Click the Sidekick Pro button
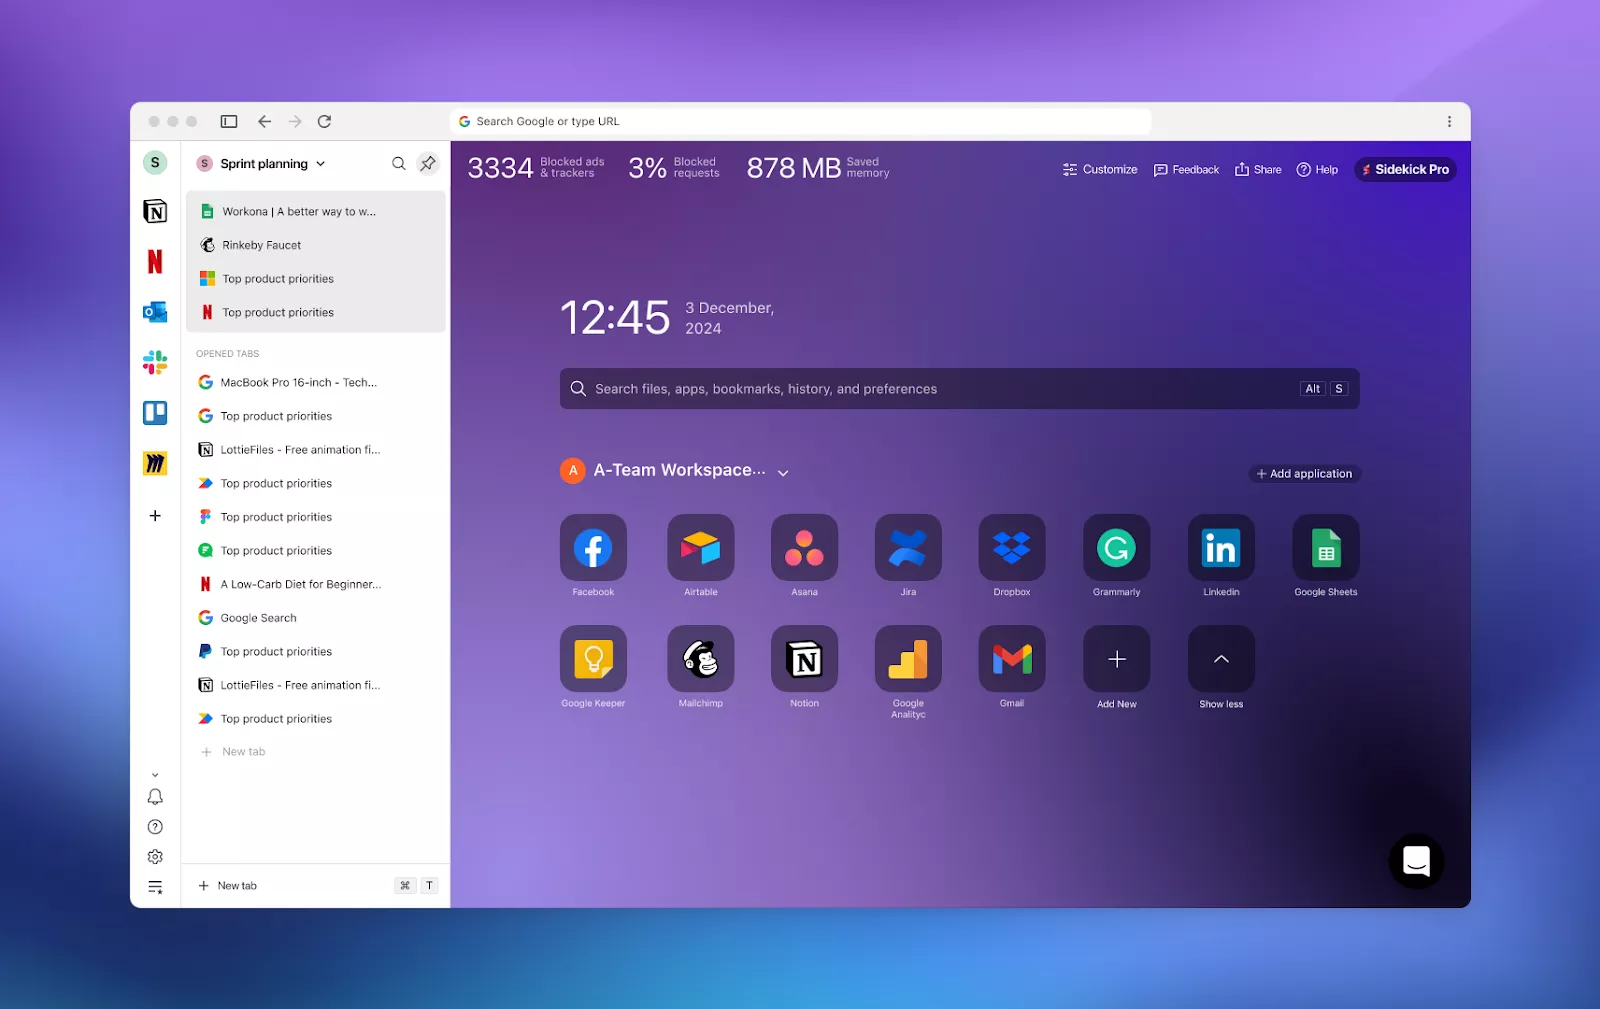 [1405, 170]
